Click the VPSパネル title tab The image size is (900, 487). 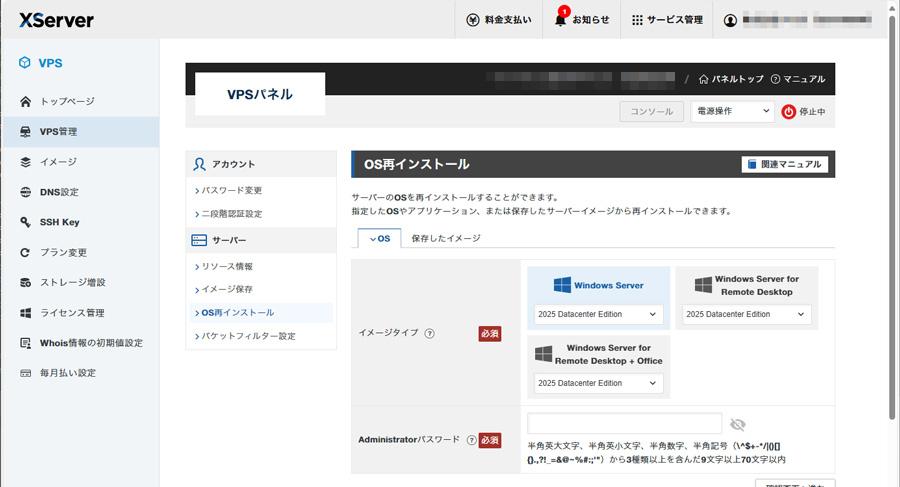coord(260,94)
